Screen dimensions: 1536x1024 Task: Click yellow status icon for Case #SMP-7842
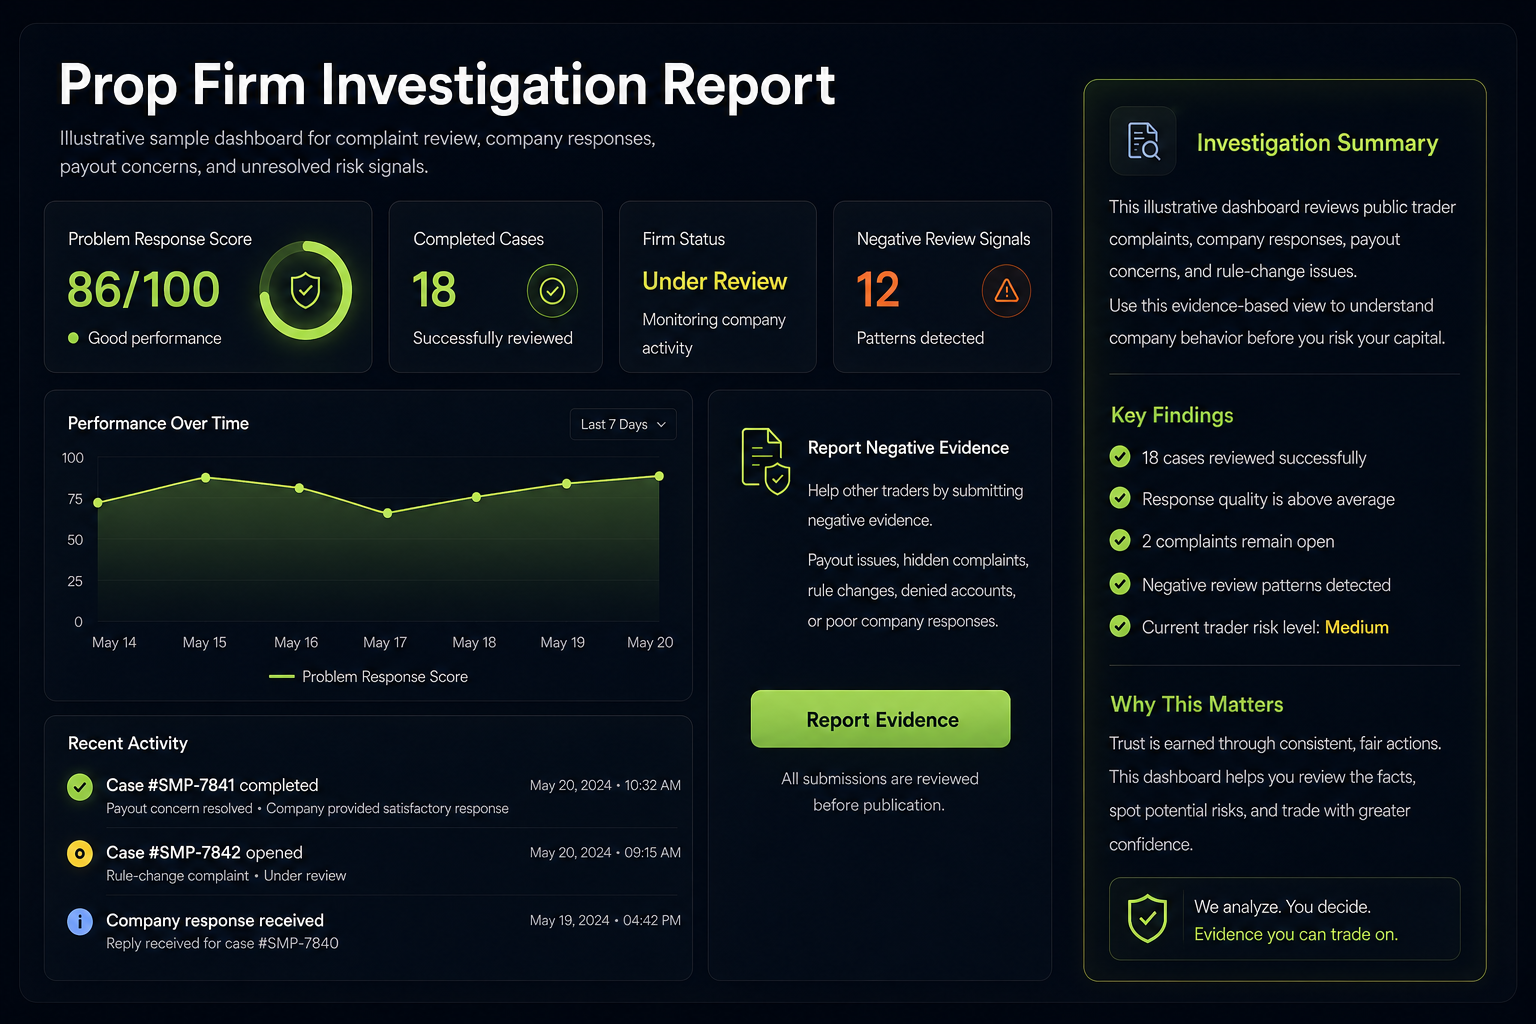[x=80, y=854]
